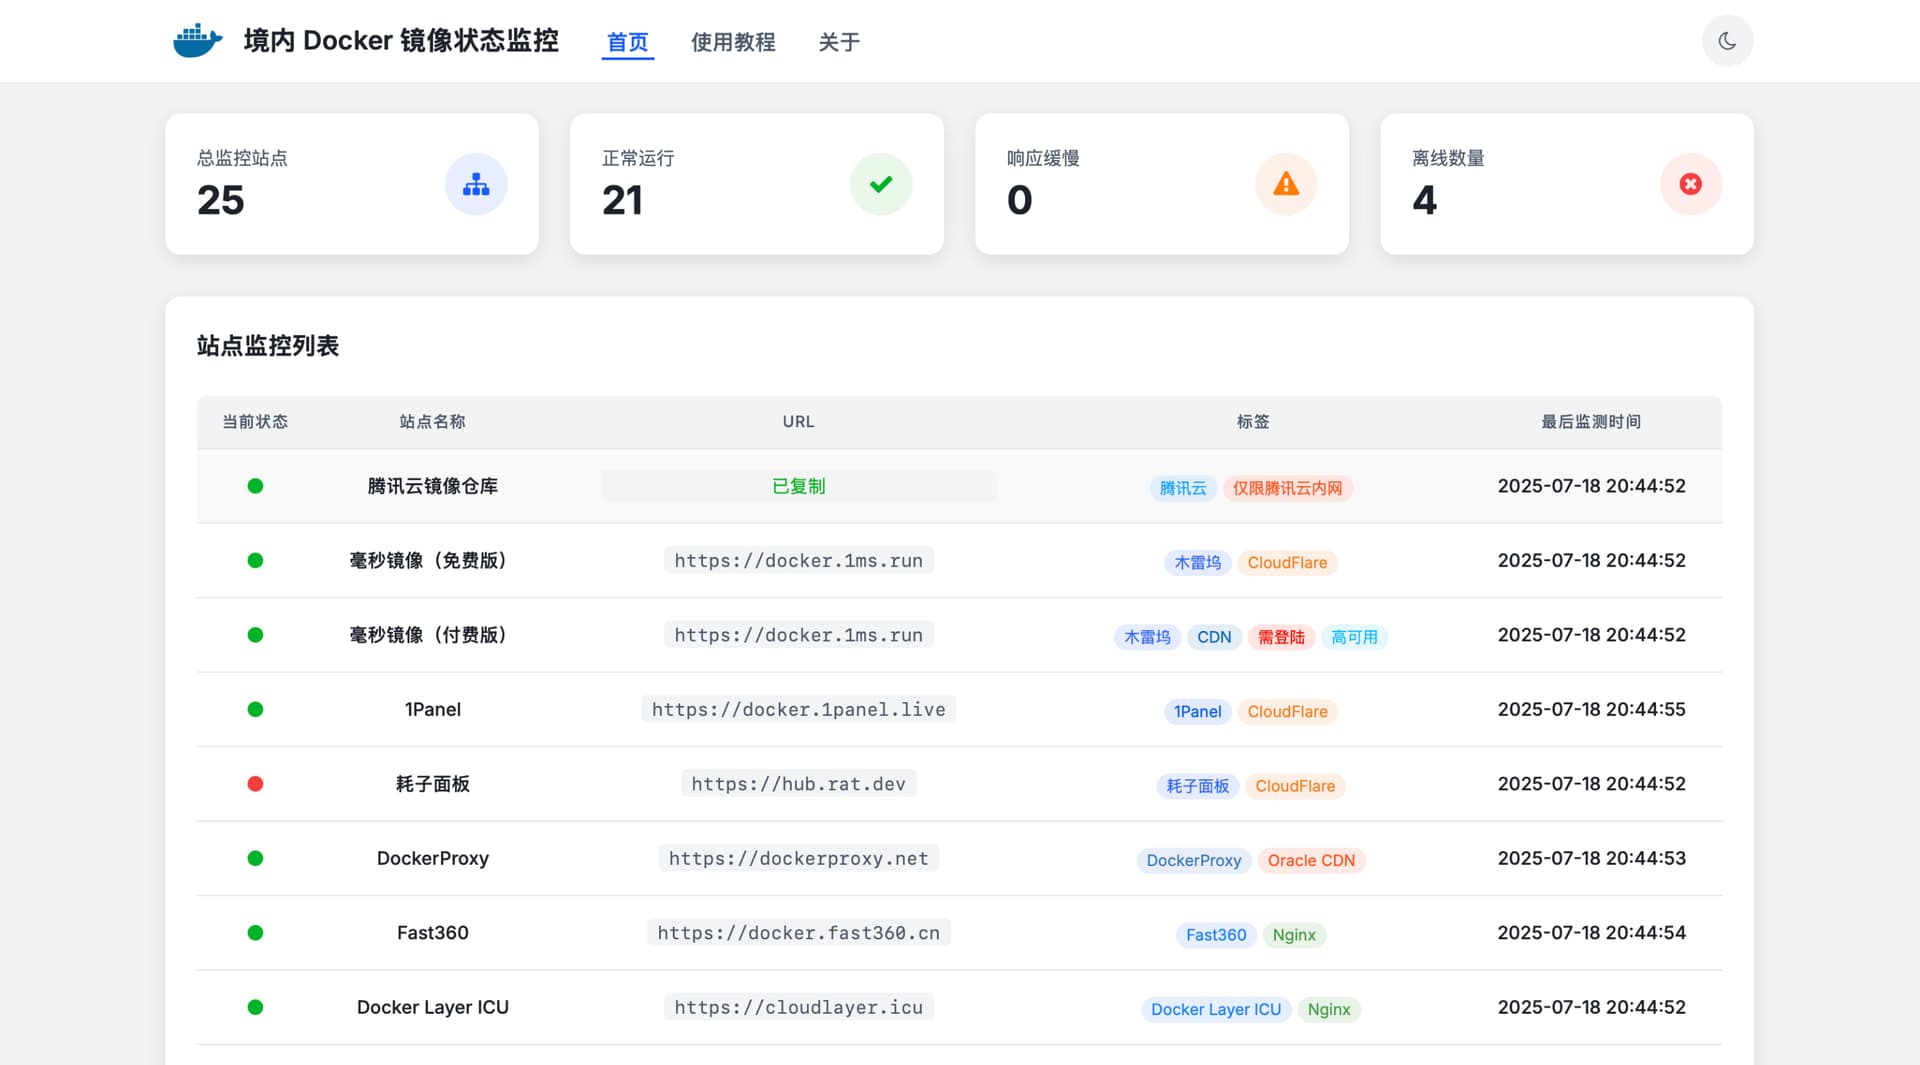The width and height of the screenshot is (1920, 1065).
Task: Click the 已复制 URL cell
Action: pyautogui.click(x=799, y=486)
